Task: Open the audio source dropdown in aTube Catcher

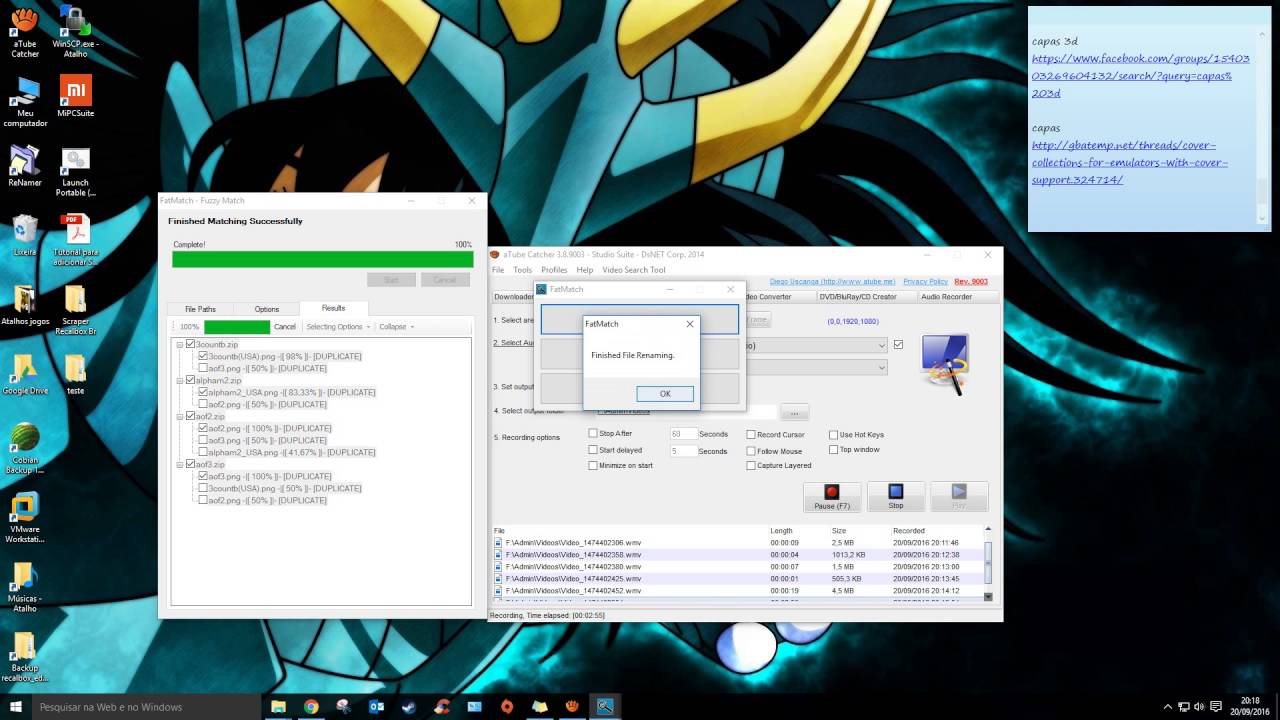Action: coord(881,345)
